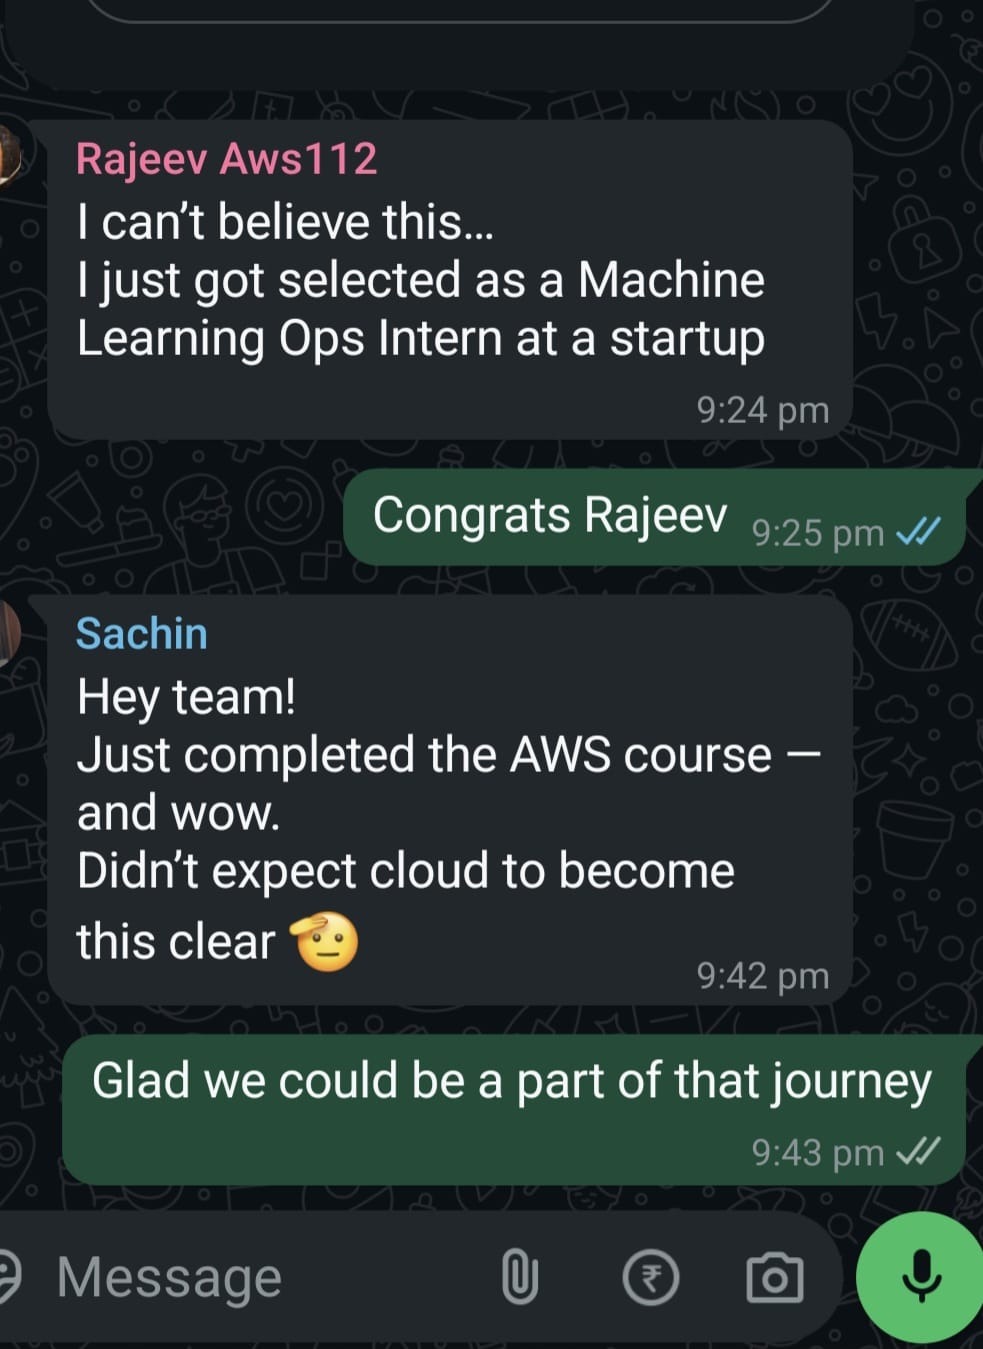
Task: Tap Rajeev's profile picture thumbnail
Action: 8,155
